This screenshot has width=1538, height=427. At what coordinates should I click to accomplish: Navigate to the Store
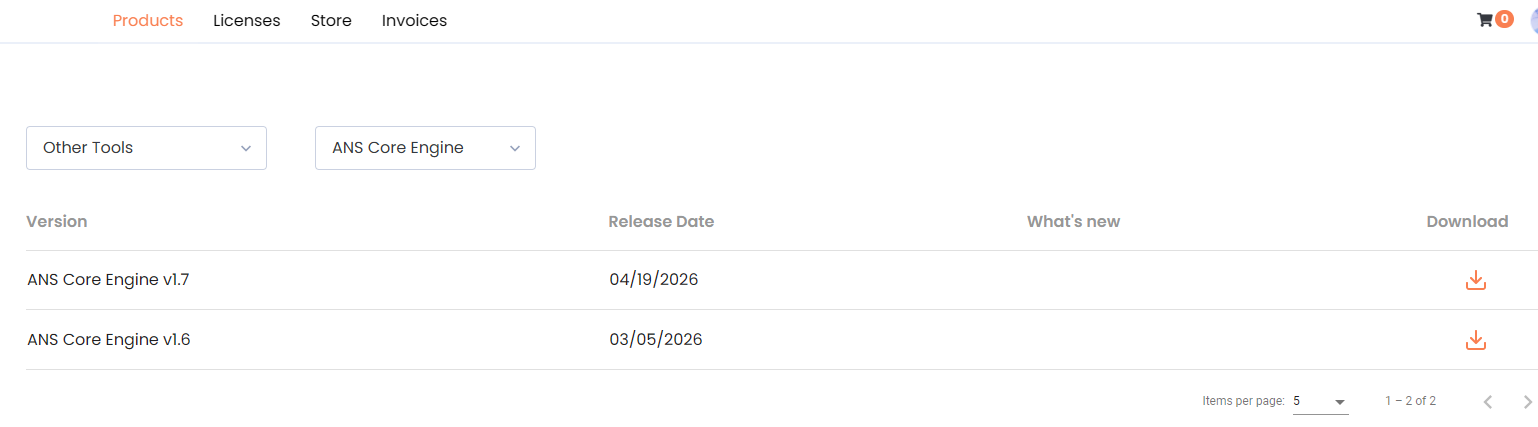331,20
